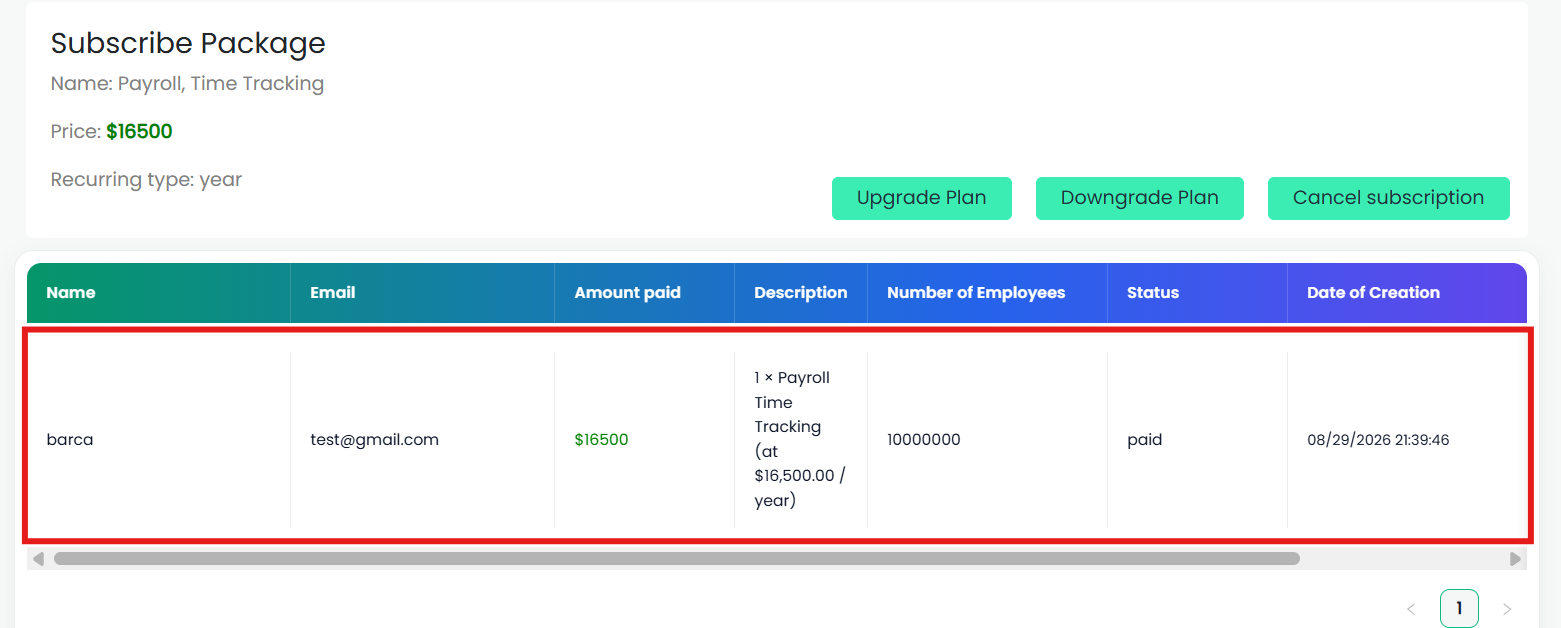Click the Status column header
The height and width of the screenshot is (628, 1561).
(1198, 293)
